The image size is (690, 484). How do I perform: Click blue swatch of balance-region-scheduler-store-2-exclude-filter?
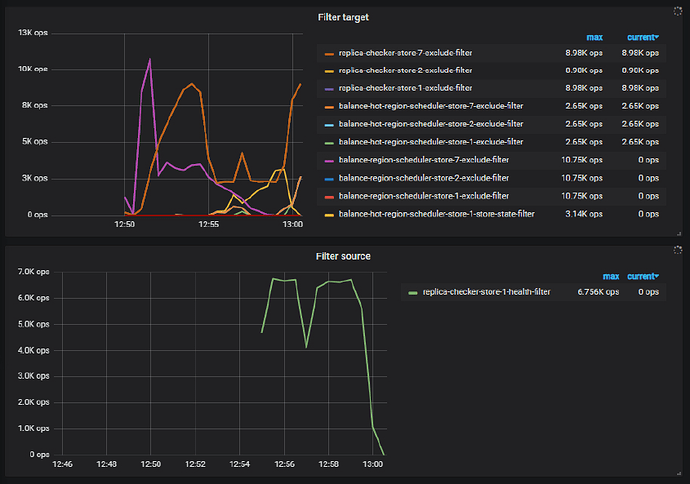(329, 178)
